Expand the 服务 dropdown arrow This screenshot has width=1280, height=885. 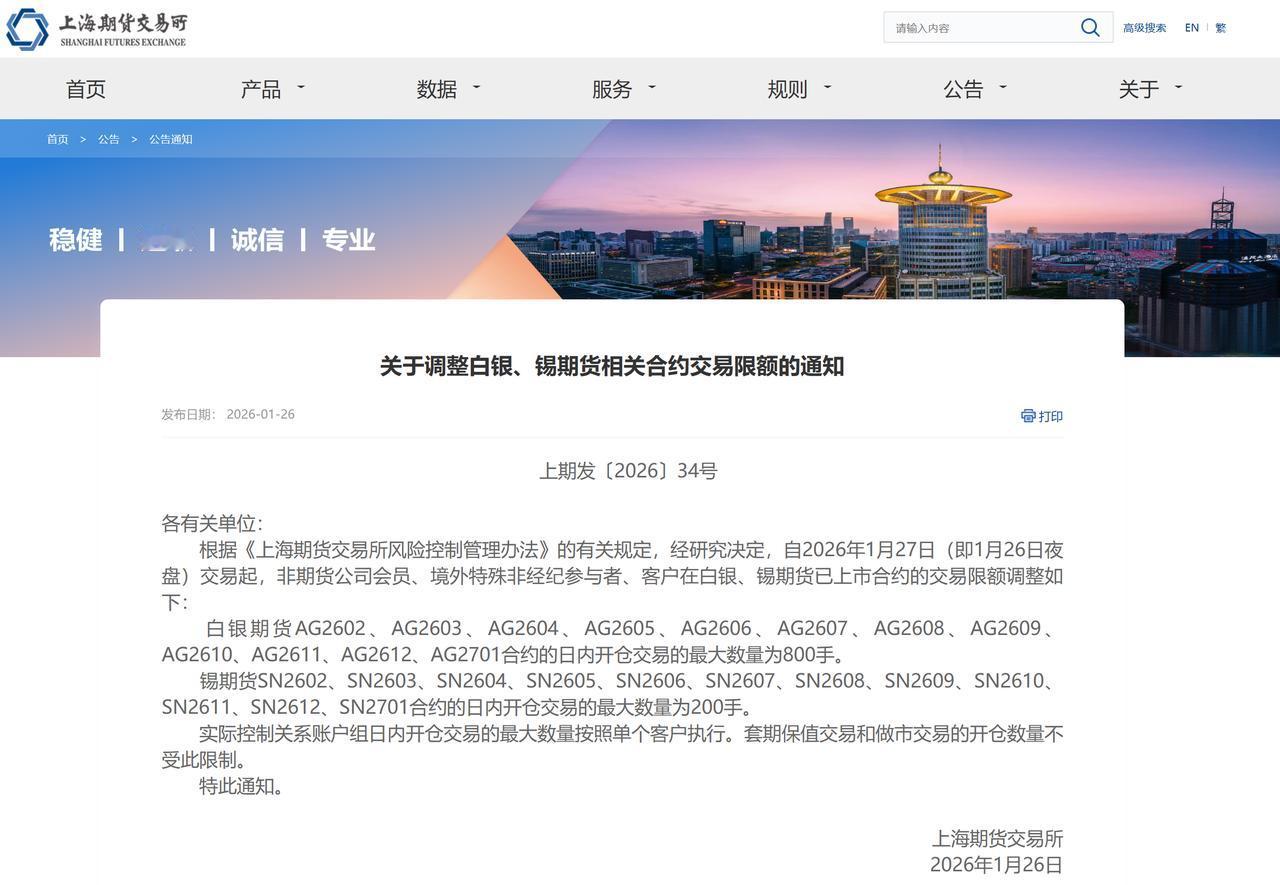tap(652, 87)
